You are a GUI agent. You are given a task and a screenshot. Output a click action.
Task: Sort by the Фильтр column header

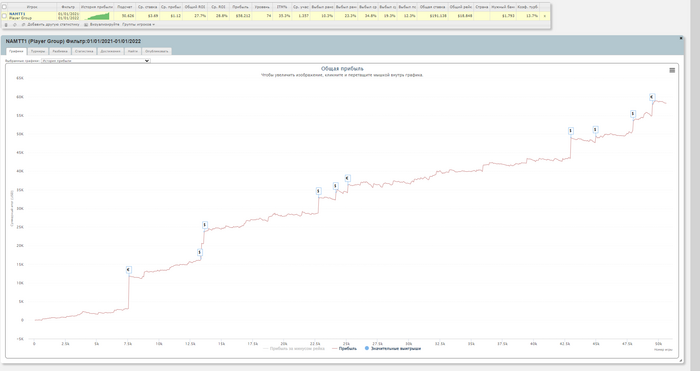click(x=68, y=7)
